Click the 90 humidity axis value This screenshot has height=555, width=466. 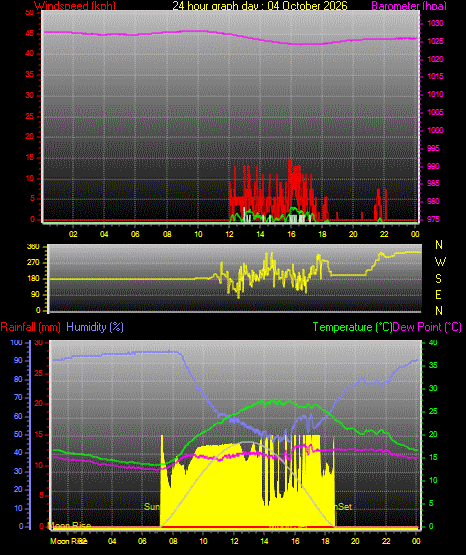(x=18, y=361)
